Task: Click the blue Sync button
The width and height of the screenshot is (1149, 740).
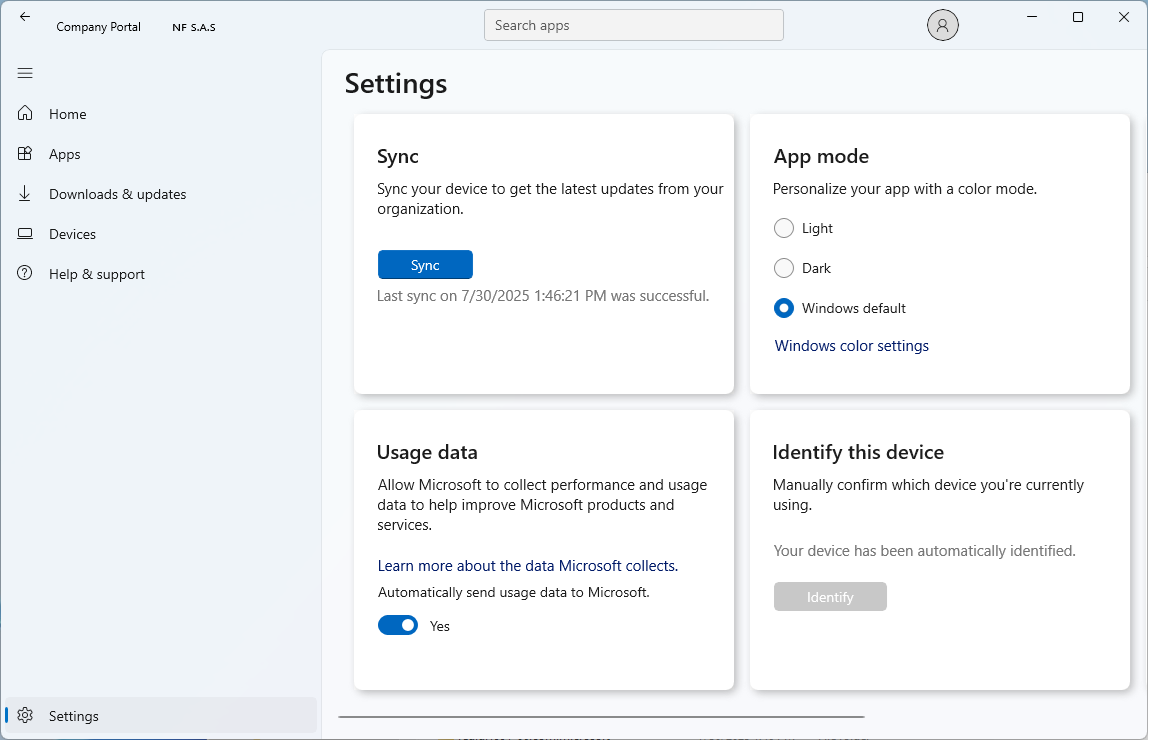Action: pos(425,264)
